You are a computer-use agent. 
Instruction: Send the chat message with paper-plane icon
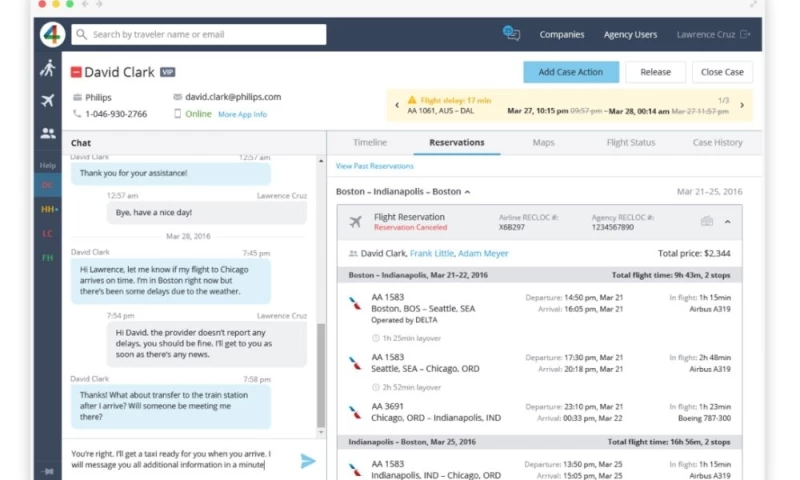click(308, 460)
